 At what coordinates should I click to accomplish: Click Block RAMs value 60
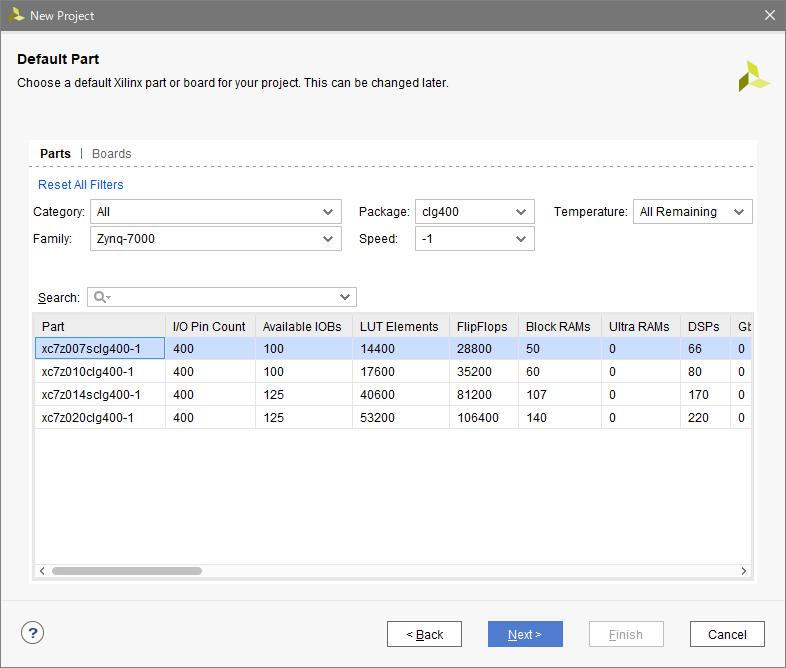point(532,371)
